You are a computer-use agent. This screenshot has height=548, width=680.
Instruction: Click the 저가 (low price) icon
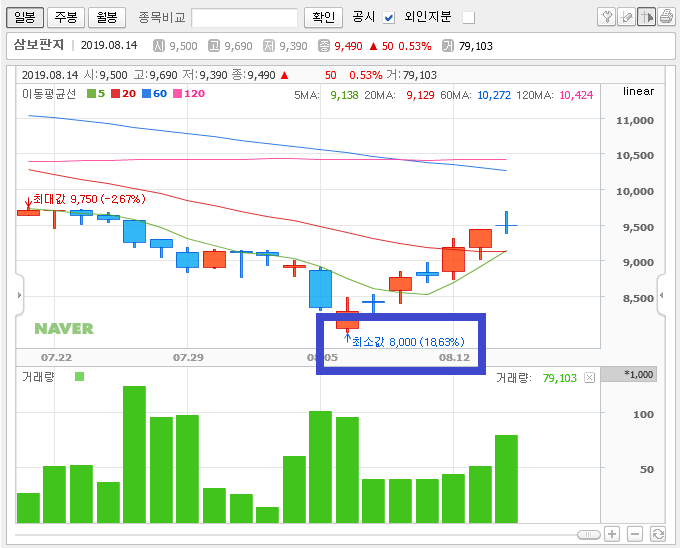pos(269,46)
